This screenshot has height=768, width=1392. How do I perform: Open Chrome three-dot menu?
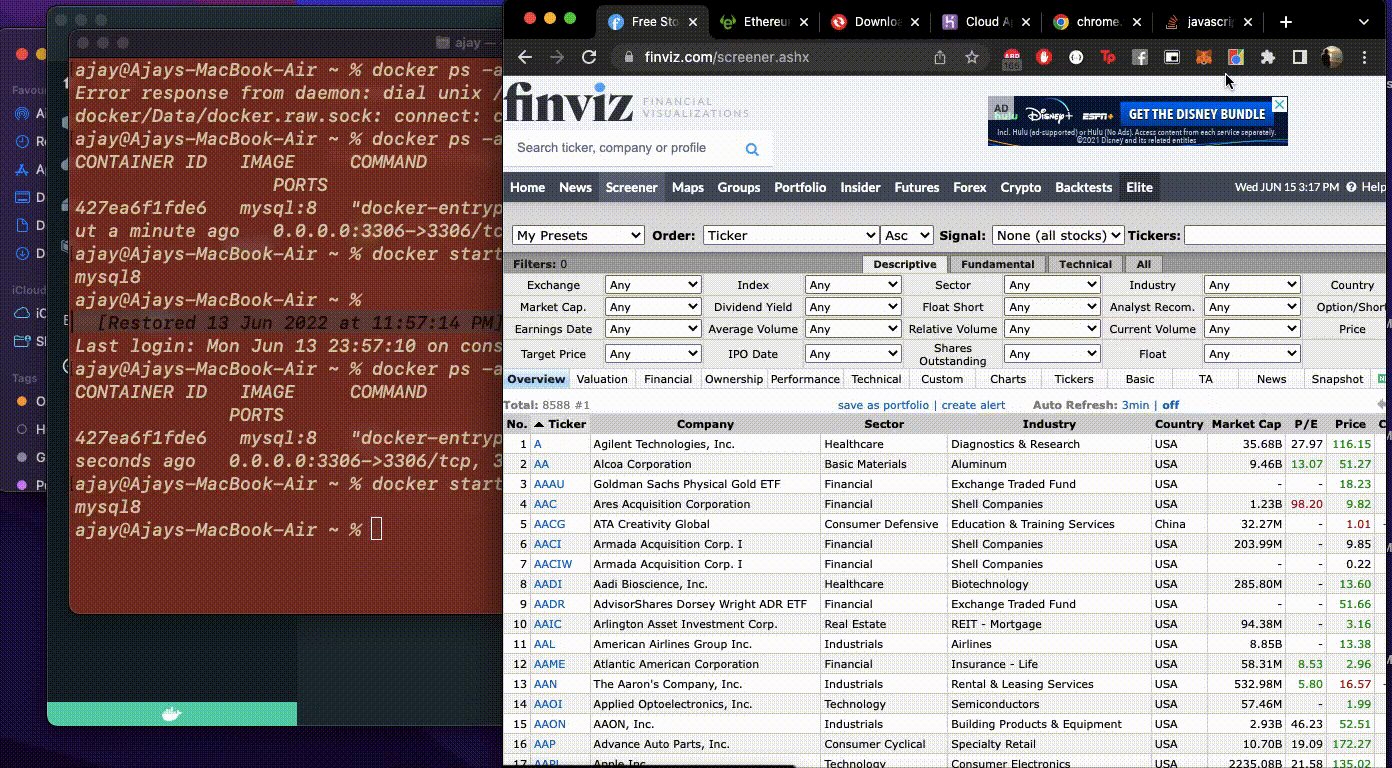[x=1364, y=57]
